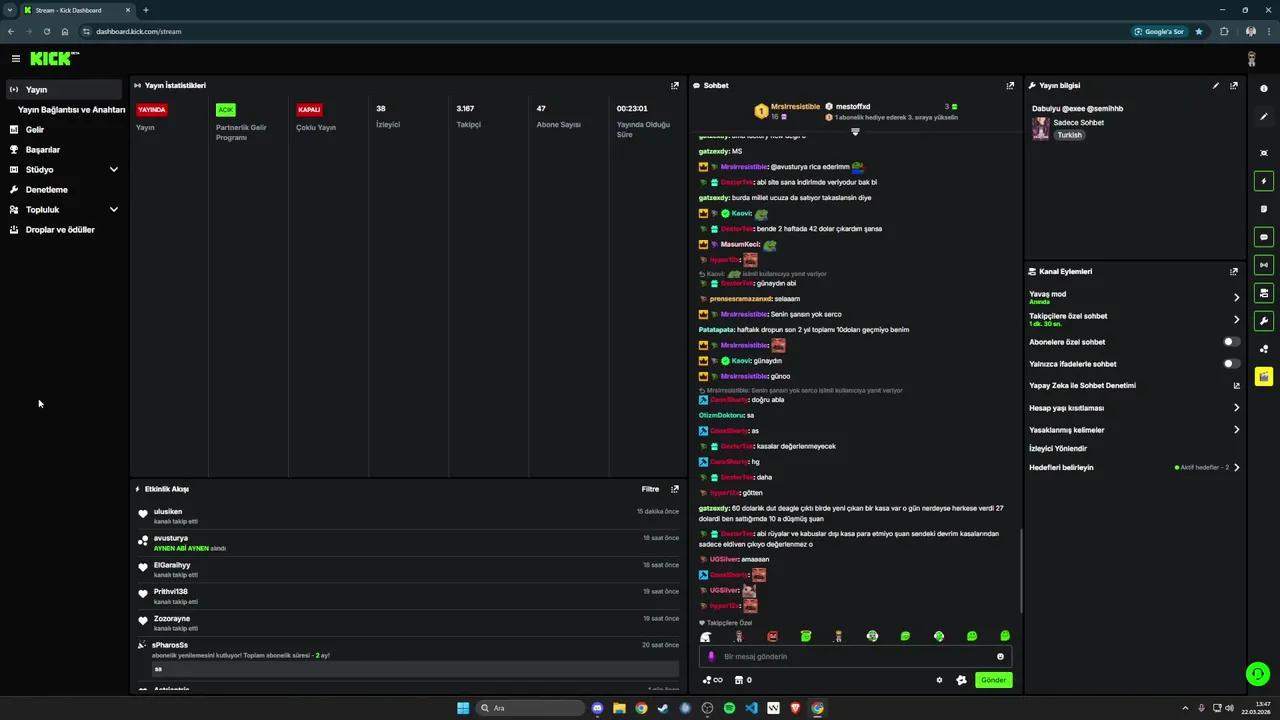This screenshot has height=720, width=1280.
Task: Click the chat bubble icon in right sidebar
Action: tap(1264, 237)
